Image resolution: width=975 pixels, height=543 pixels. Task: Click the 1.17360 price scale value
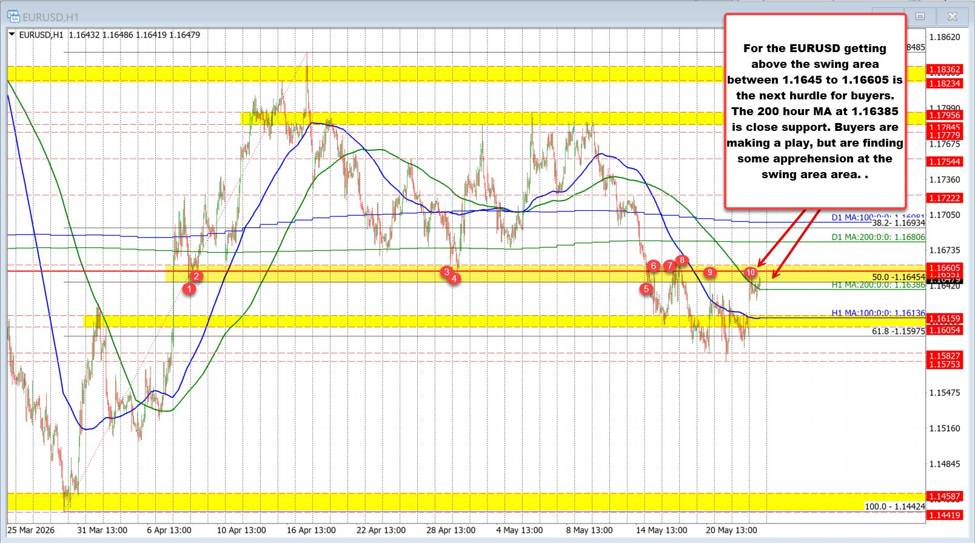tap(945, 179)
